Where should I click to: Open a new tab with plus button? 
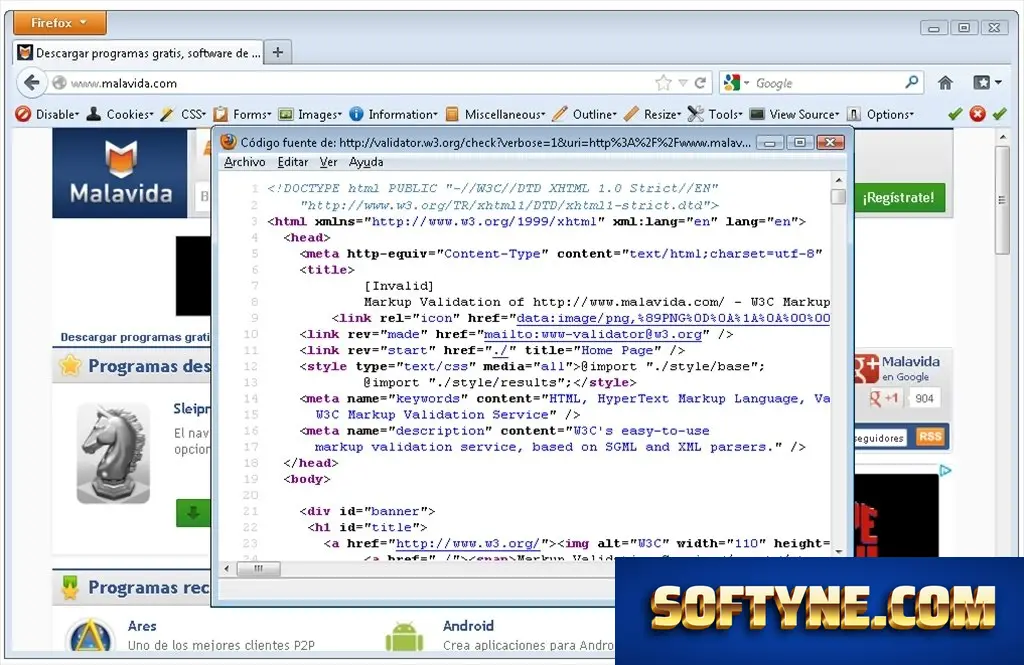278,52
